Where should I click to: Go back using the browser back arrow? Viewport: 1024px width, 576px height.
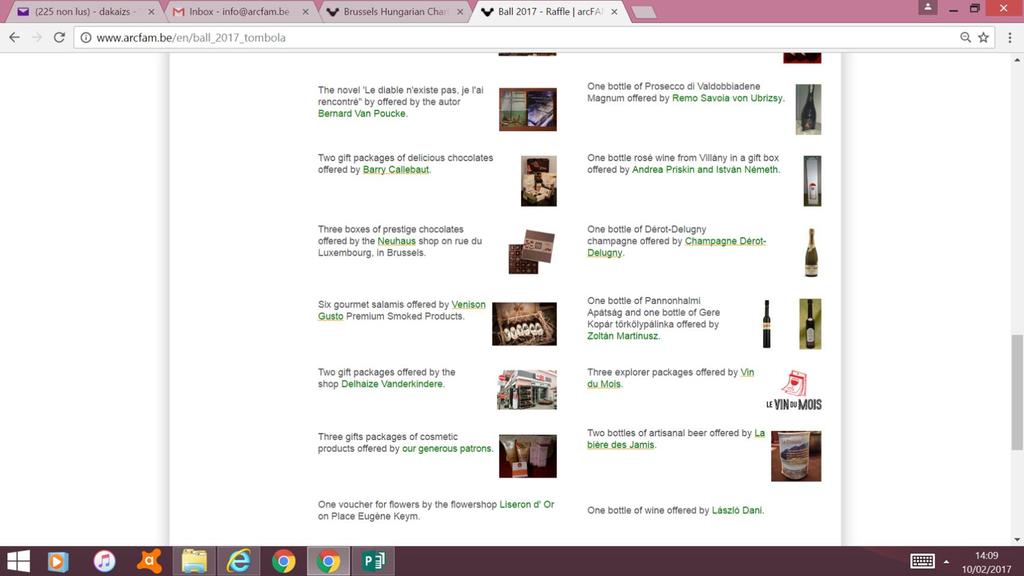(14, 37)
